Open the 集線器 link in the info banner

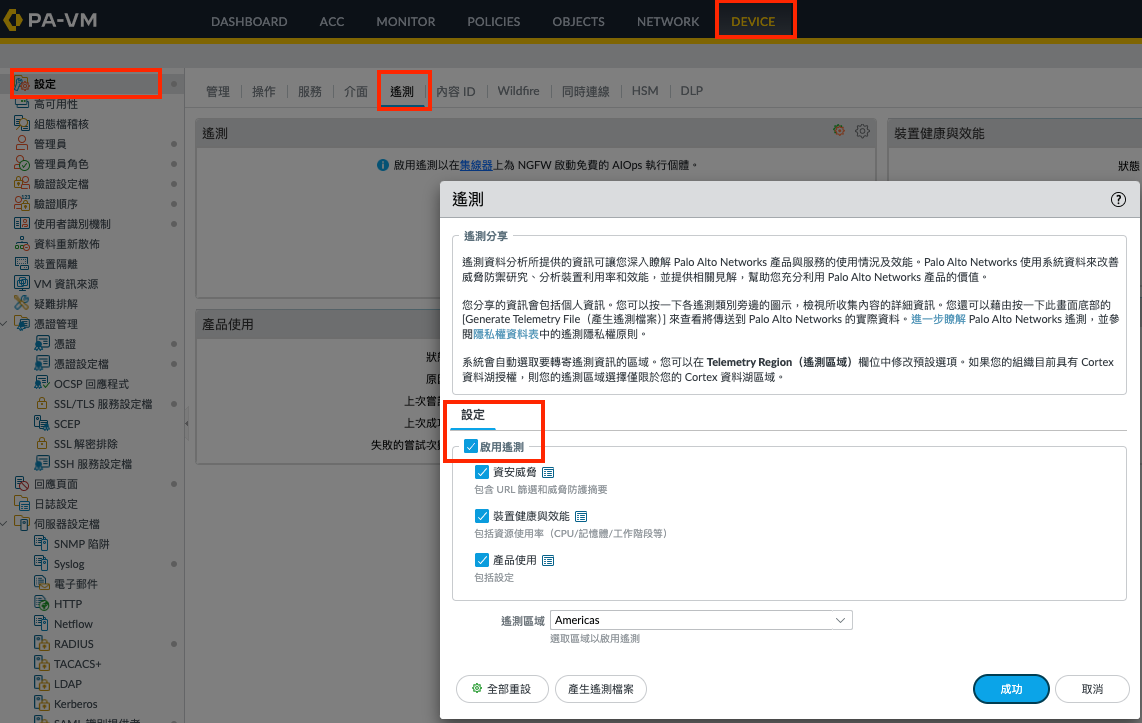coord(476,165)
